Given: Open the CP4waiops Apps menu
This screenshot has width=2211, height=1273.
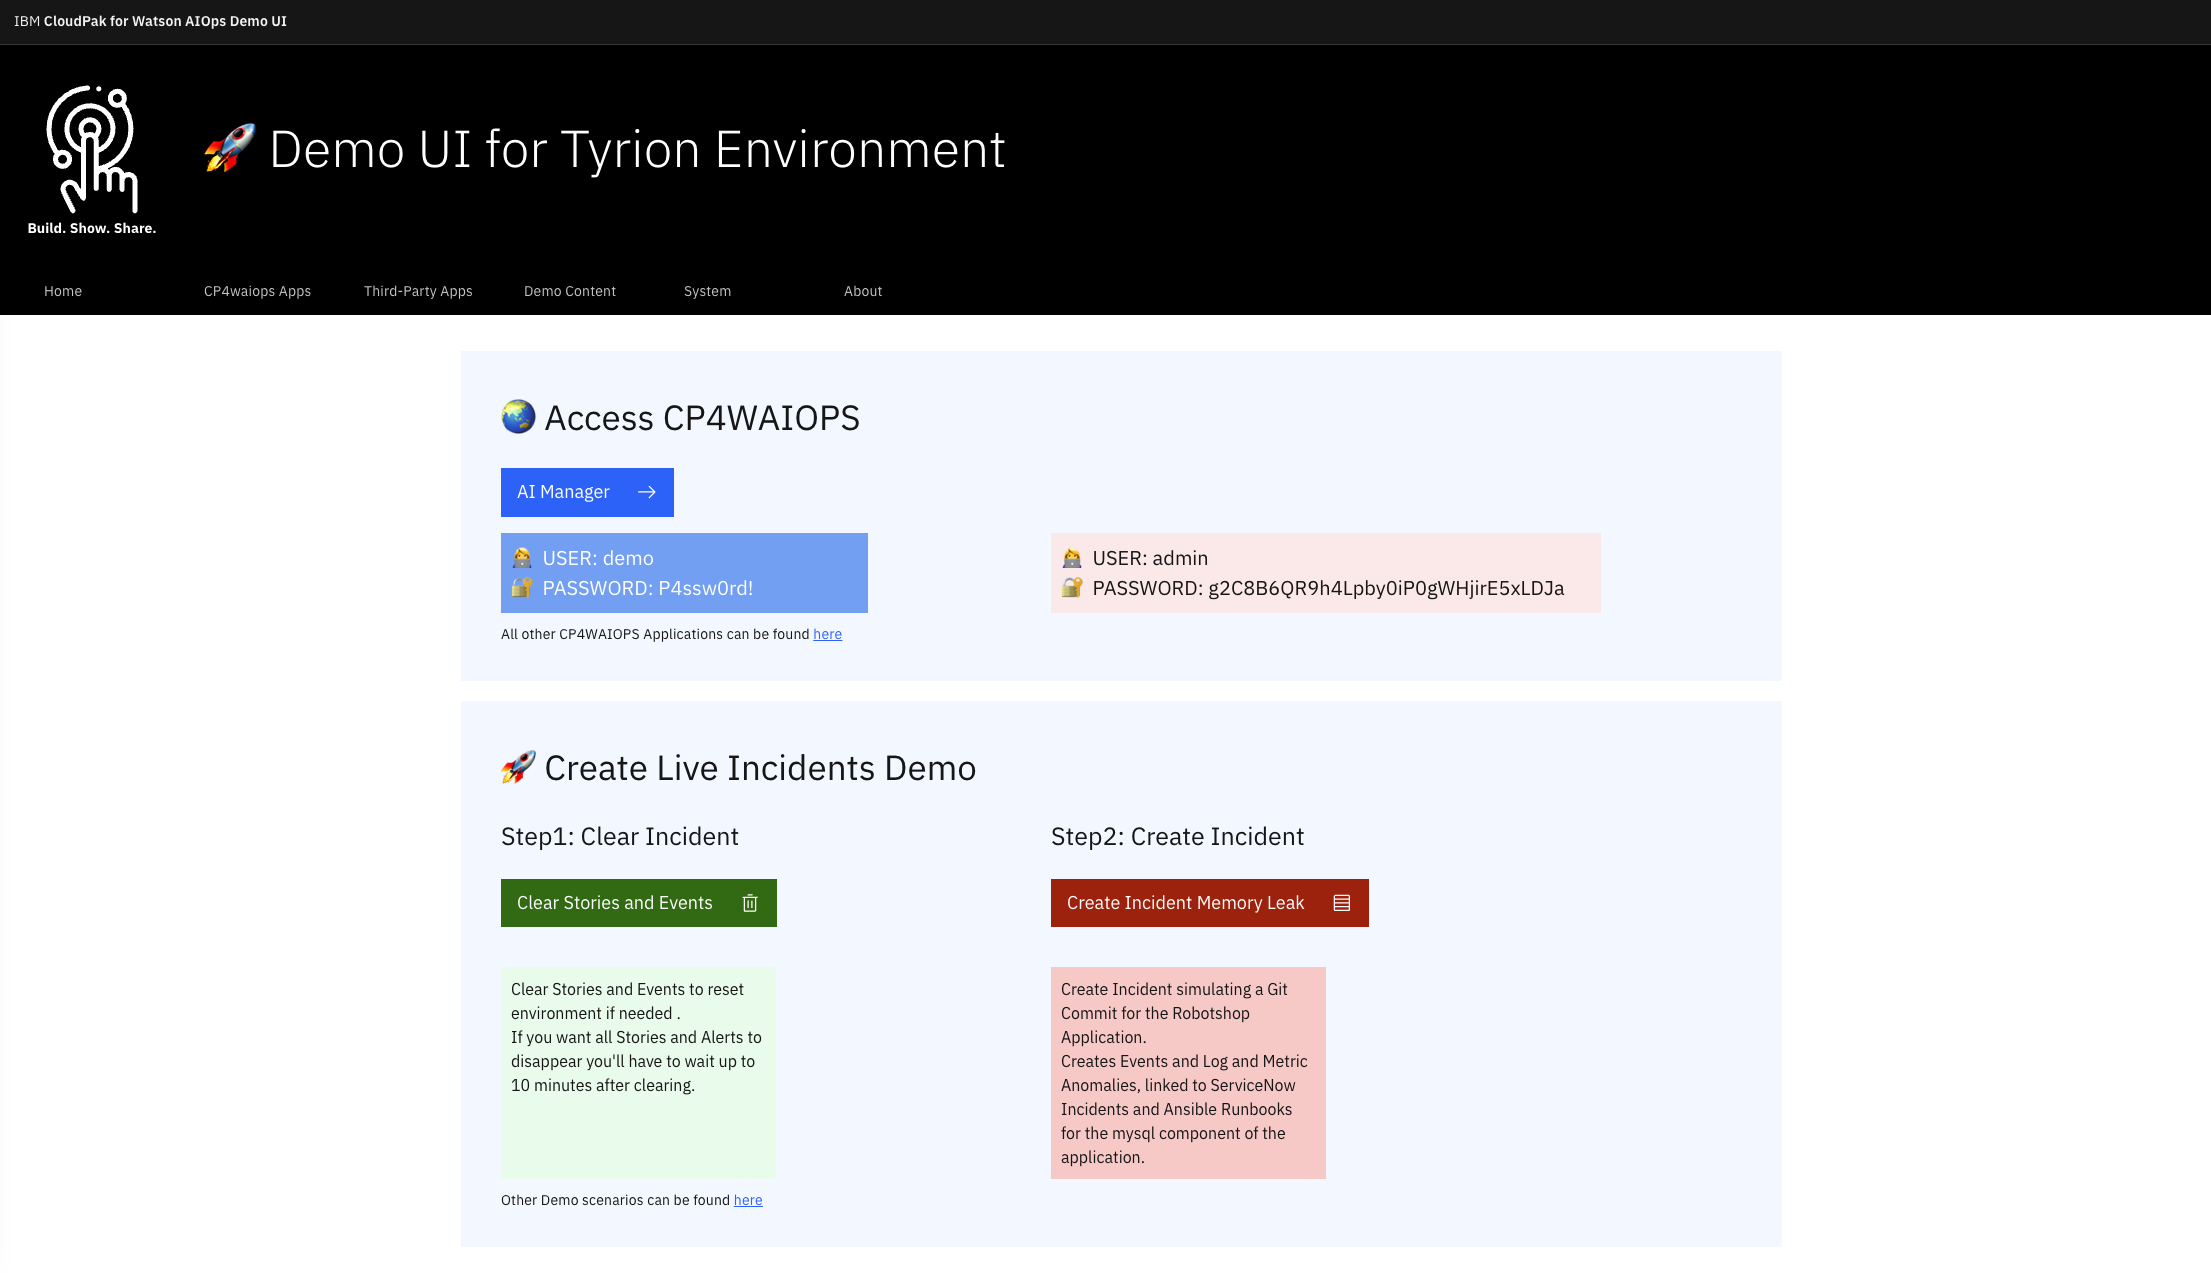Looking at the screenshot, I should (257, 291).
